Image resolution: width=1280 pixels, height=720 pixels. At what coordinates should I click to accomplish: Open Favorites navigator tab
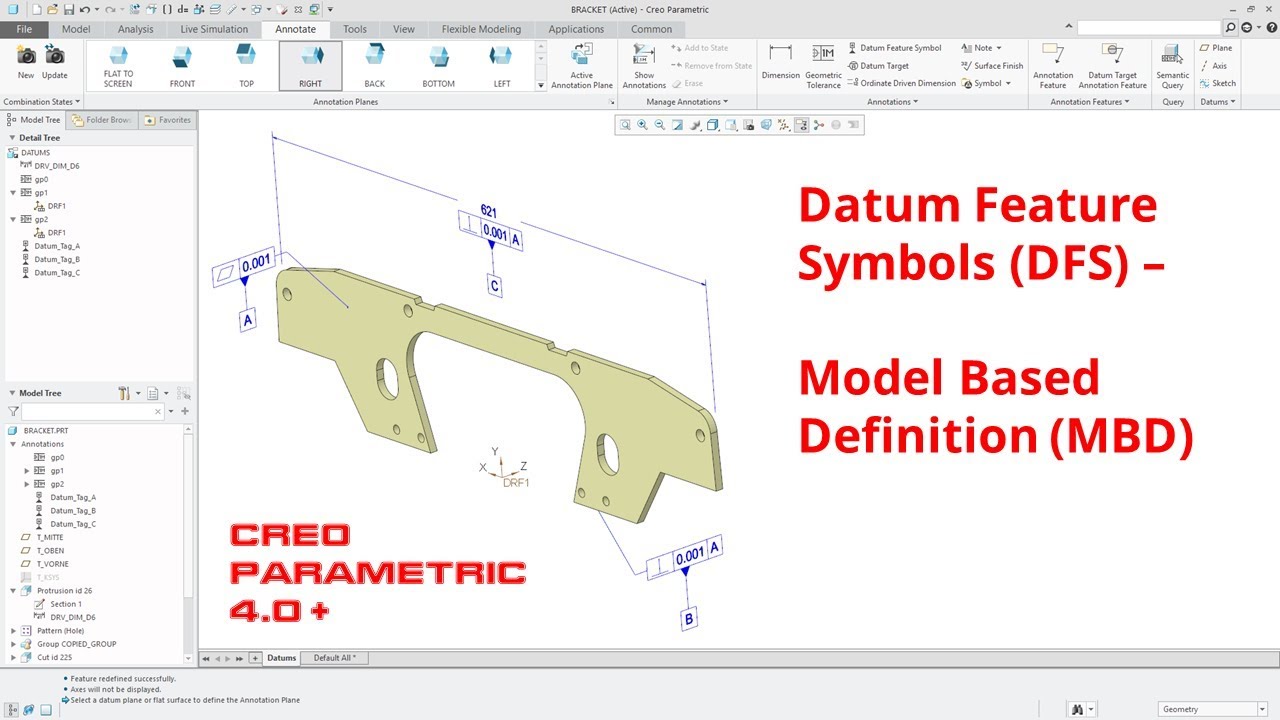point(167,120)
